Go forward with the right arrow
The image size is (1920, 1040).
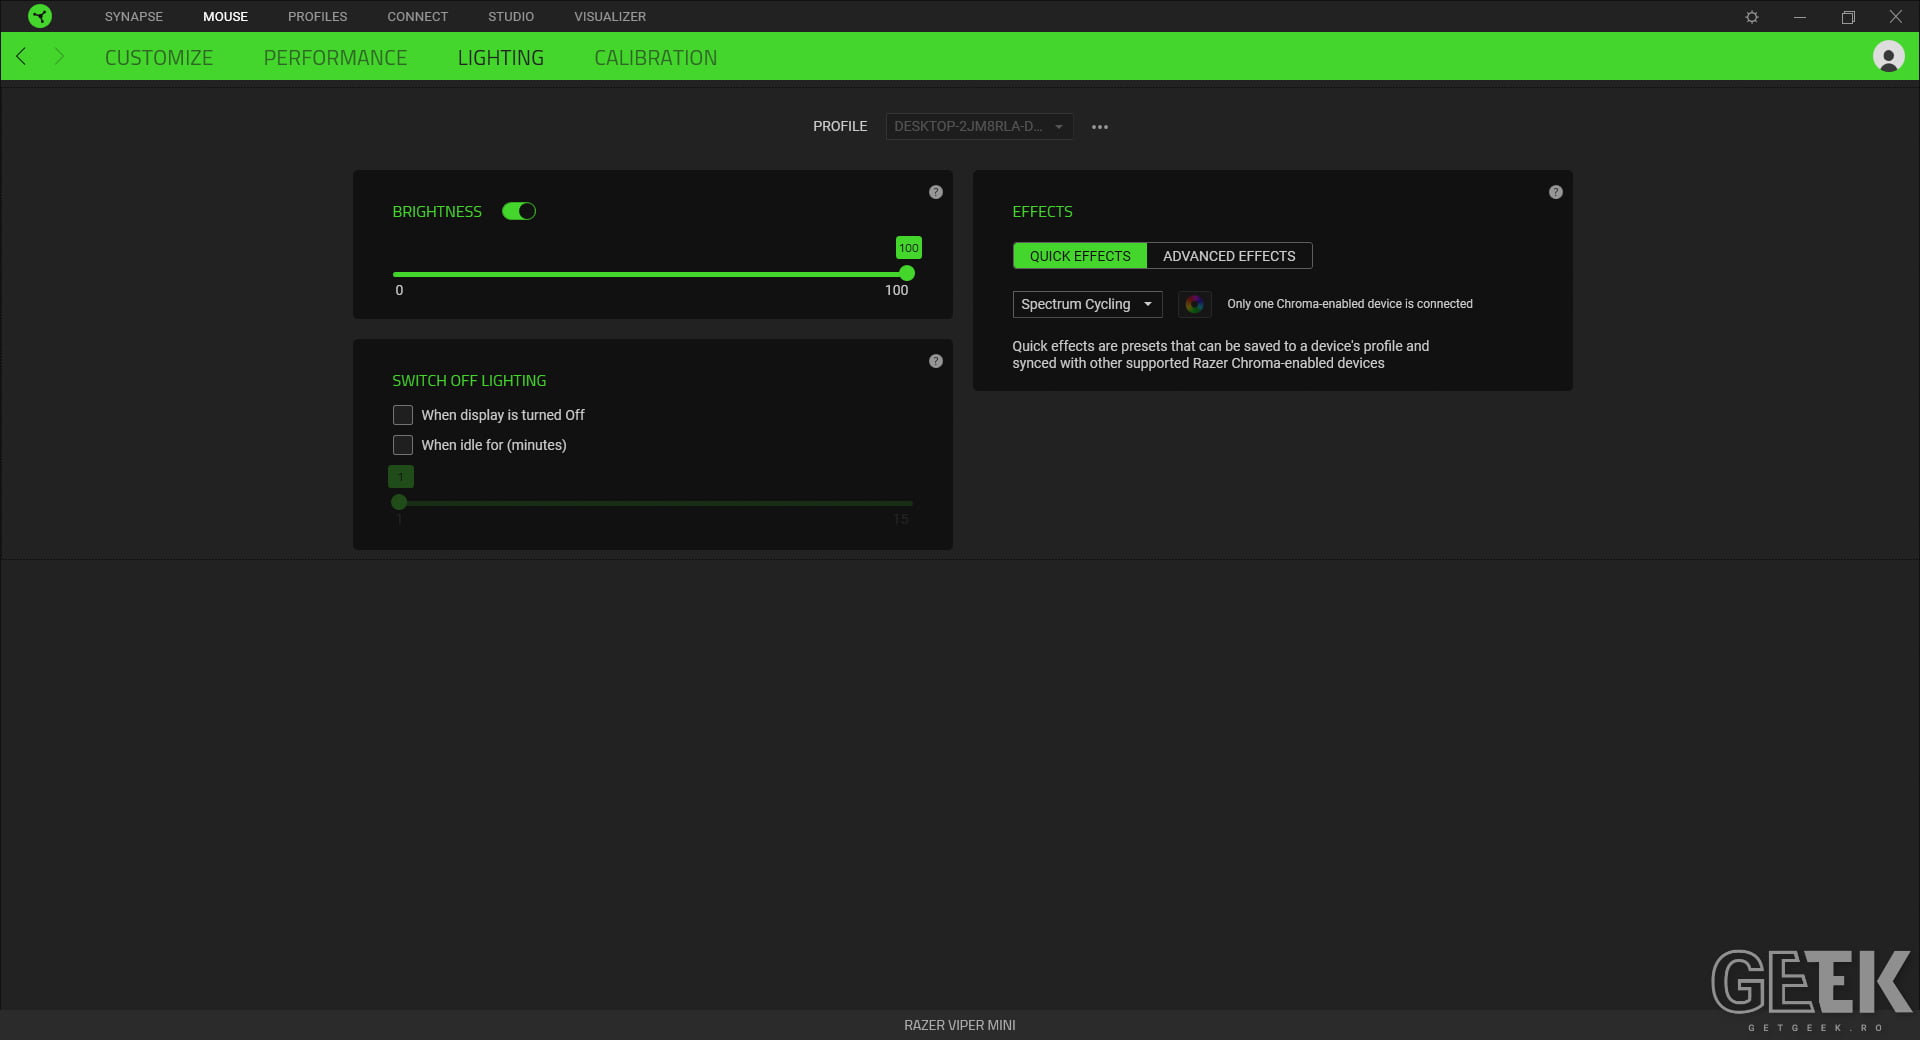coord(59,57)
